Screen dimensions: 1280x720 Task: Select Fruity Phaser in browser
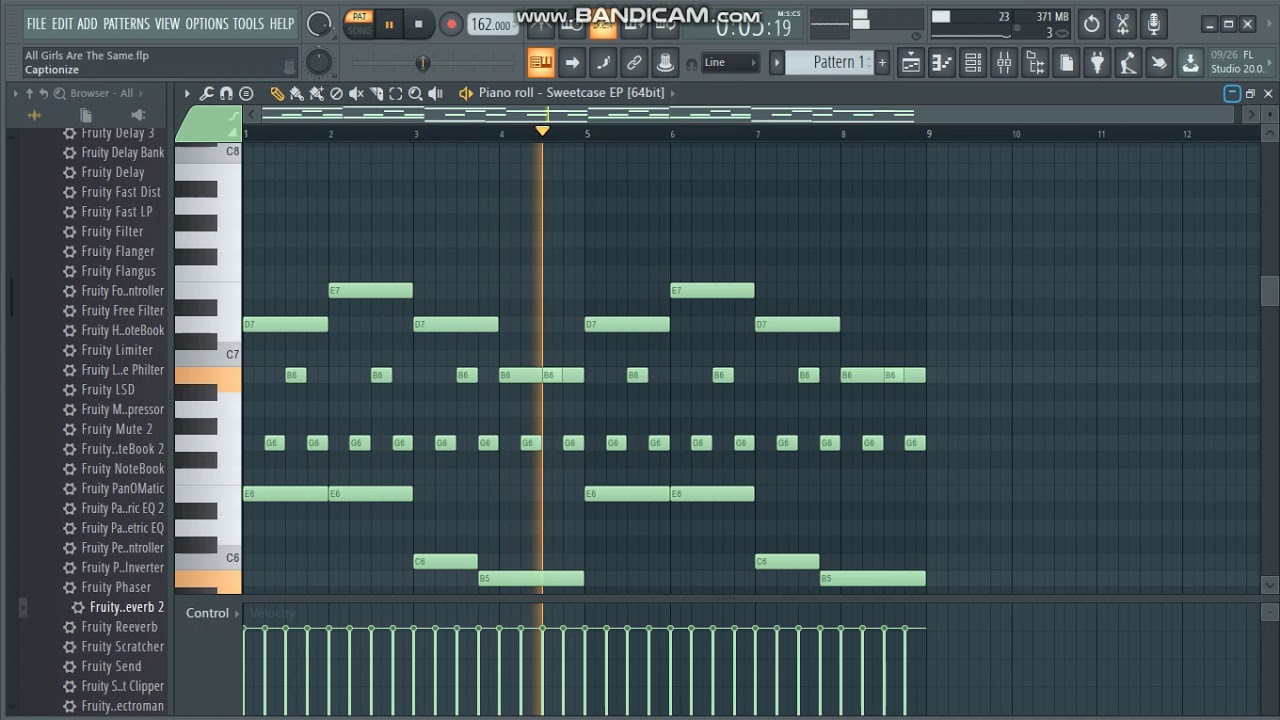click(116, 587)
